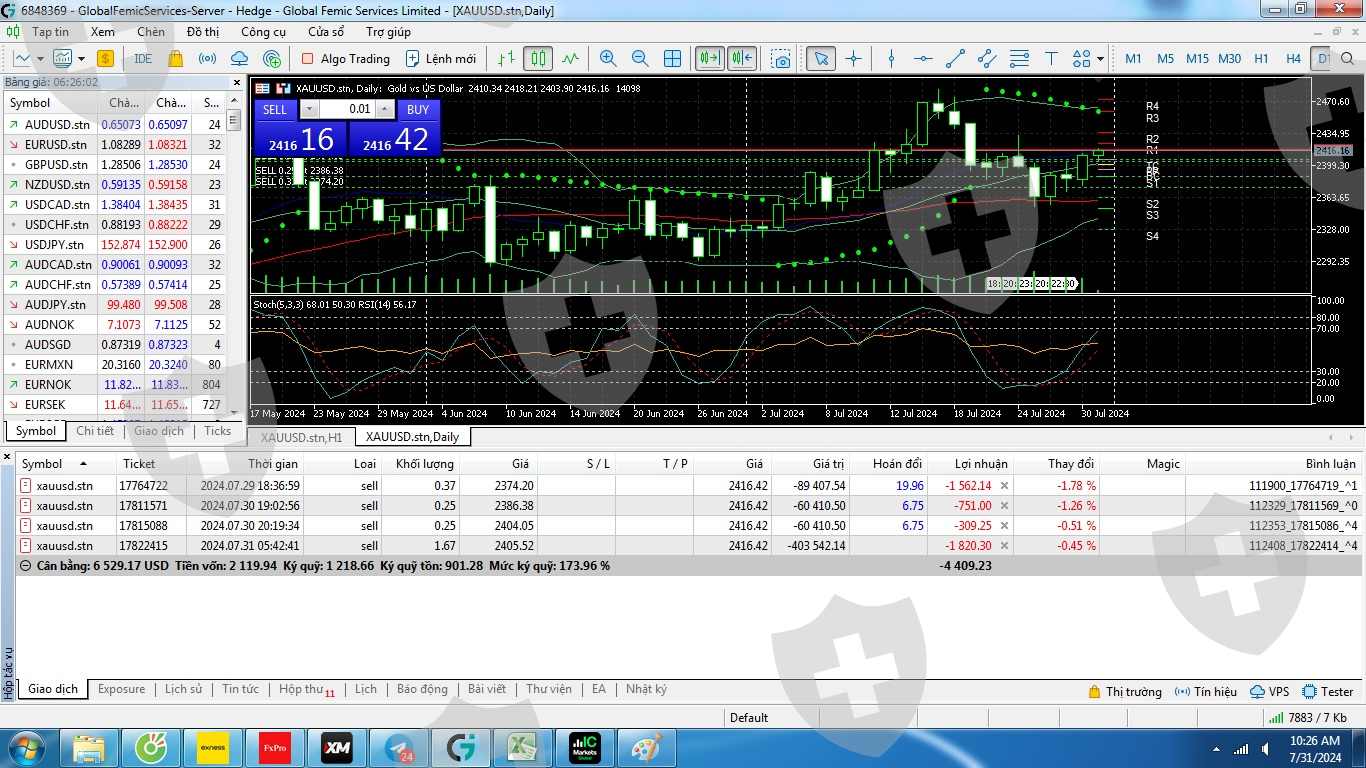The image size is (1366, 768).
Task: Switch chart to bar chart view
Action: [506, 59]
